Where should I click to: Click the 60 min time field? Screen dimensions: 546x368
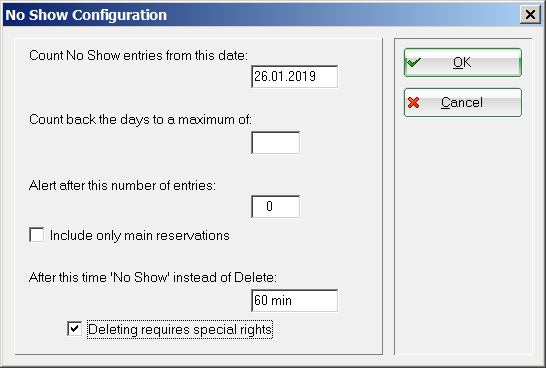294,300
